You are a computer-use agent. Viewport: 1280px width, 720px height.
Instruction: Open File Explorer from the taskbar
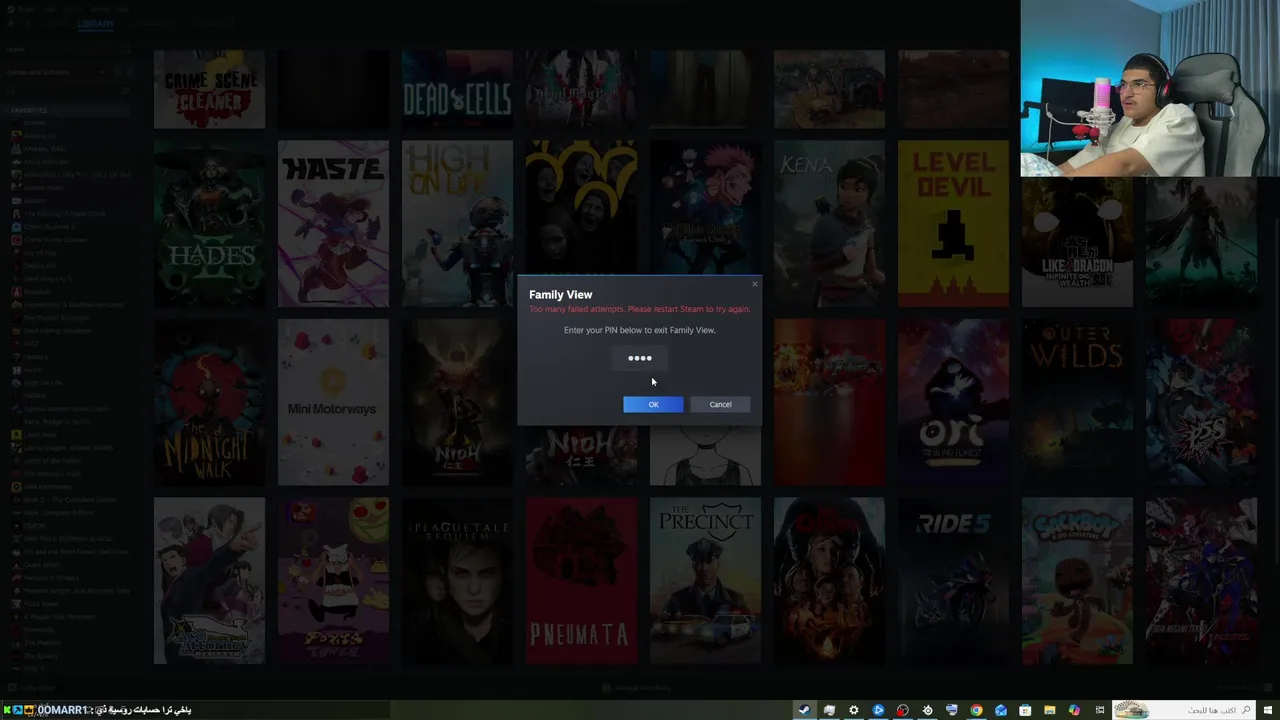[1049, 710]
